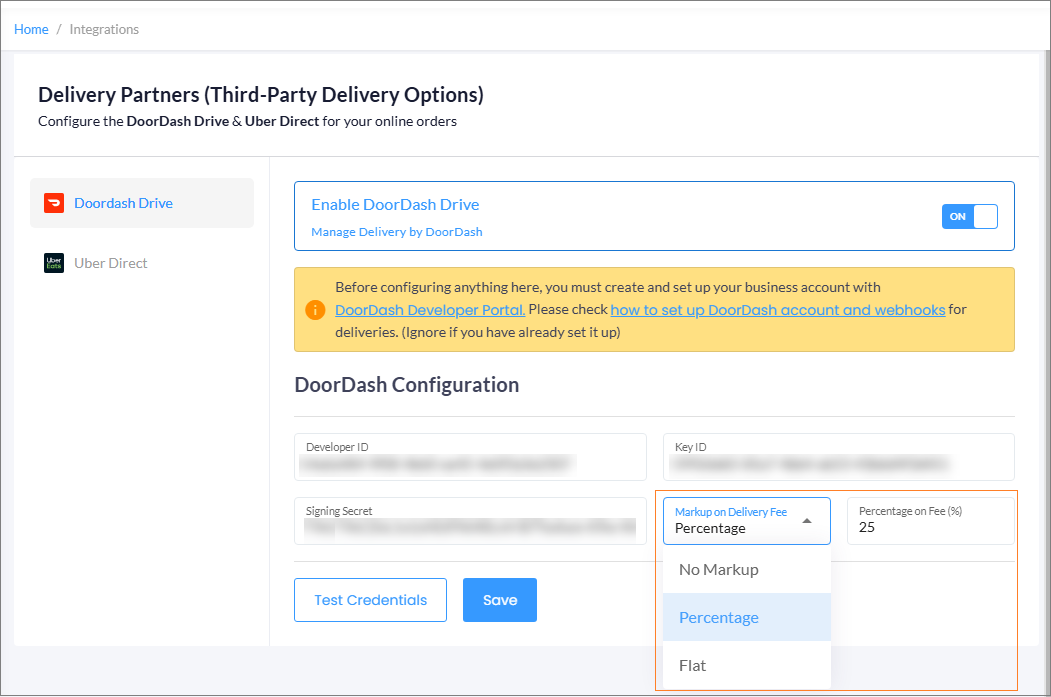Click the Uber Eats logo icon in sidebar
The height and width of the screenshot is (697, 1051).
tap(54, 263)
